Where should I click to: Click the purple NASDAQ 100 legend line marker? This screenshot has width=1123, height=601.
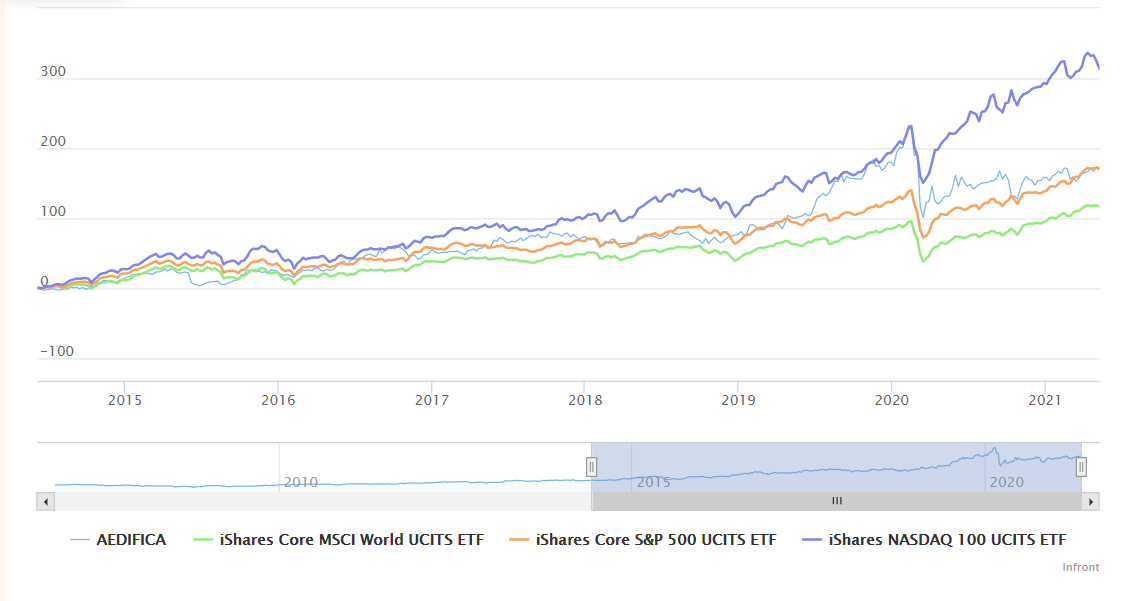811,539
